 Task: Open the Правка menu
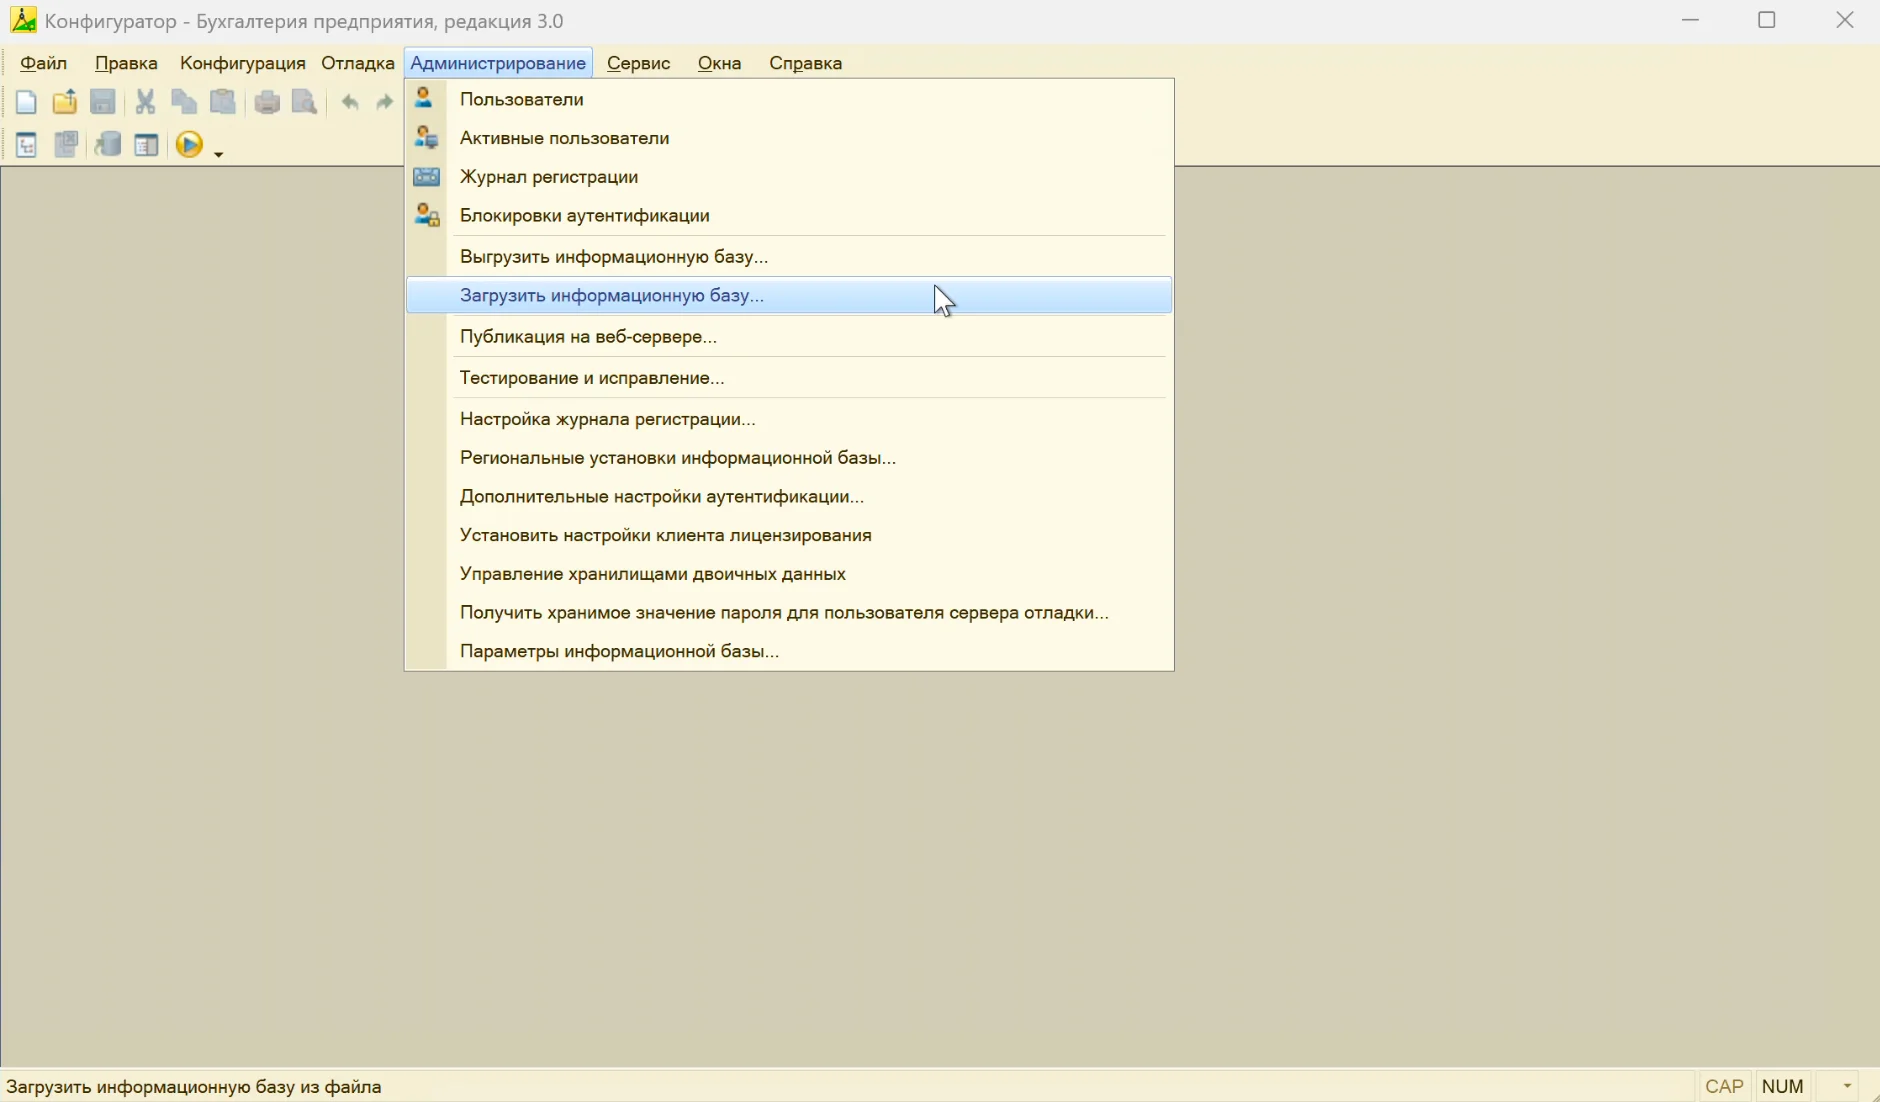point(126,63)
